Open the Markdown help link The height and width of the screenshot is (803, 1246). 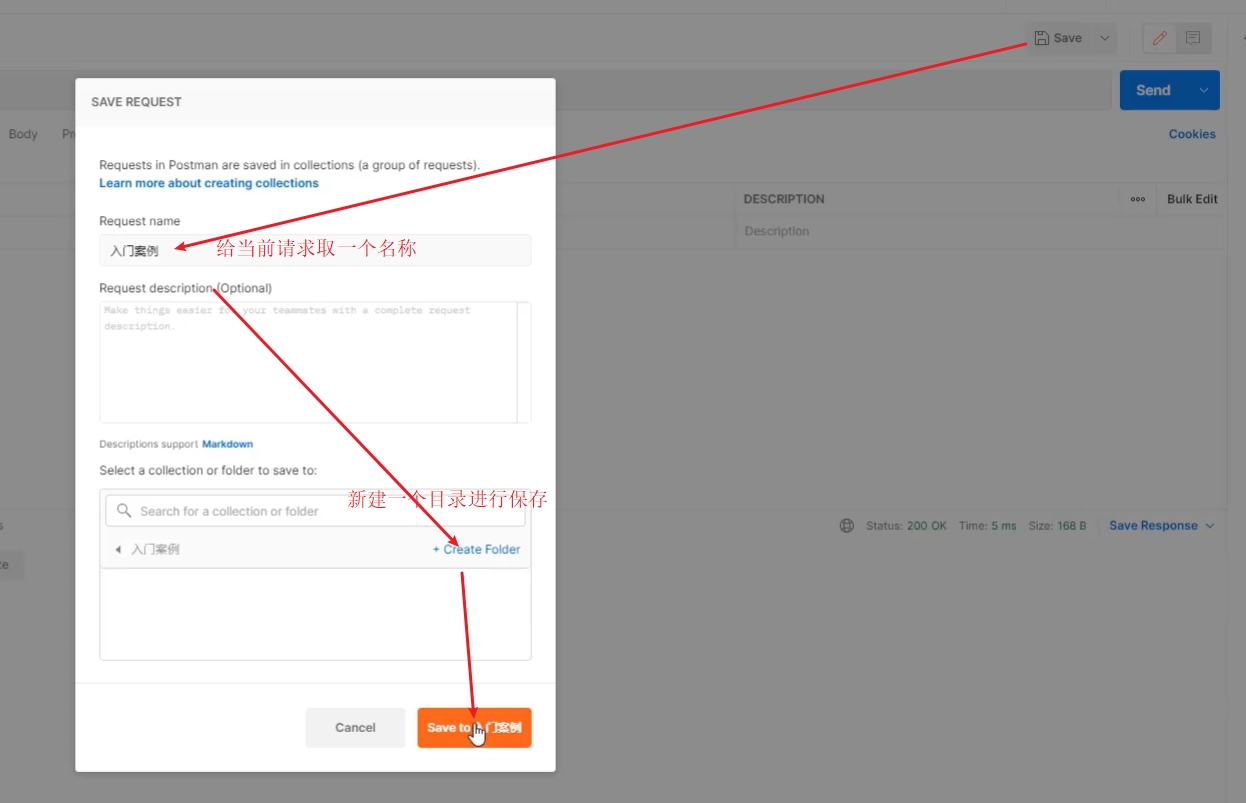(227, 444)
